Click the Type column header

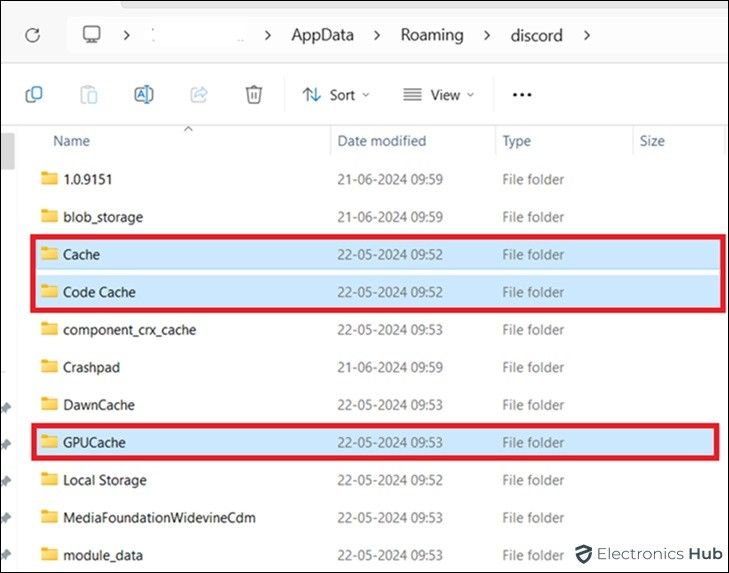click(x=516, y=141)
